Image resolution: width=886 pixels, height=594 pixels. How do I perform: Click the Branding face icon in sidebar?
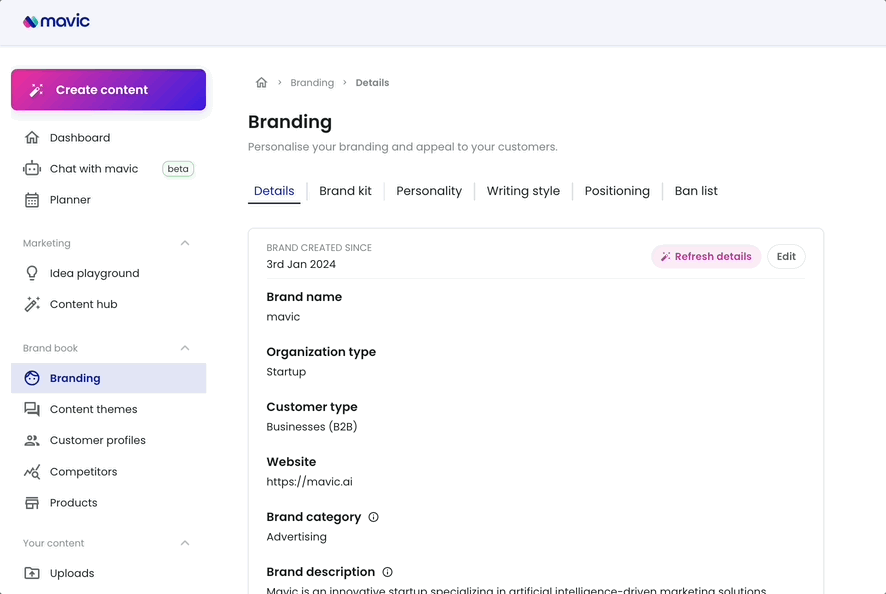[32, 378]
